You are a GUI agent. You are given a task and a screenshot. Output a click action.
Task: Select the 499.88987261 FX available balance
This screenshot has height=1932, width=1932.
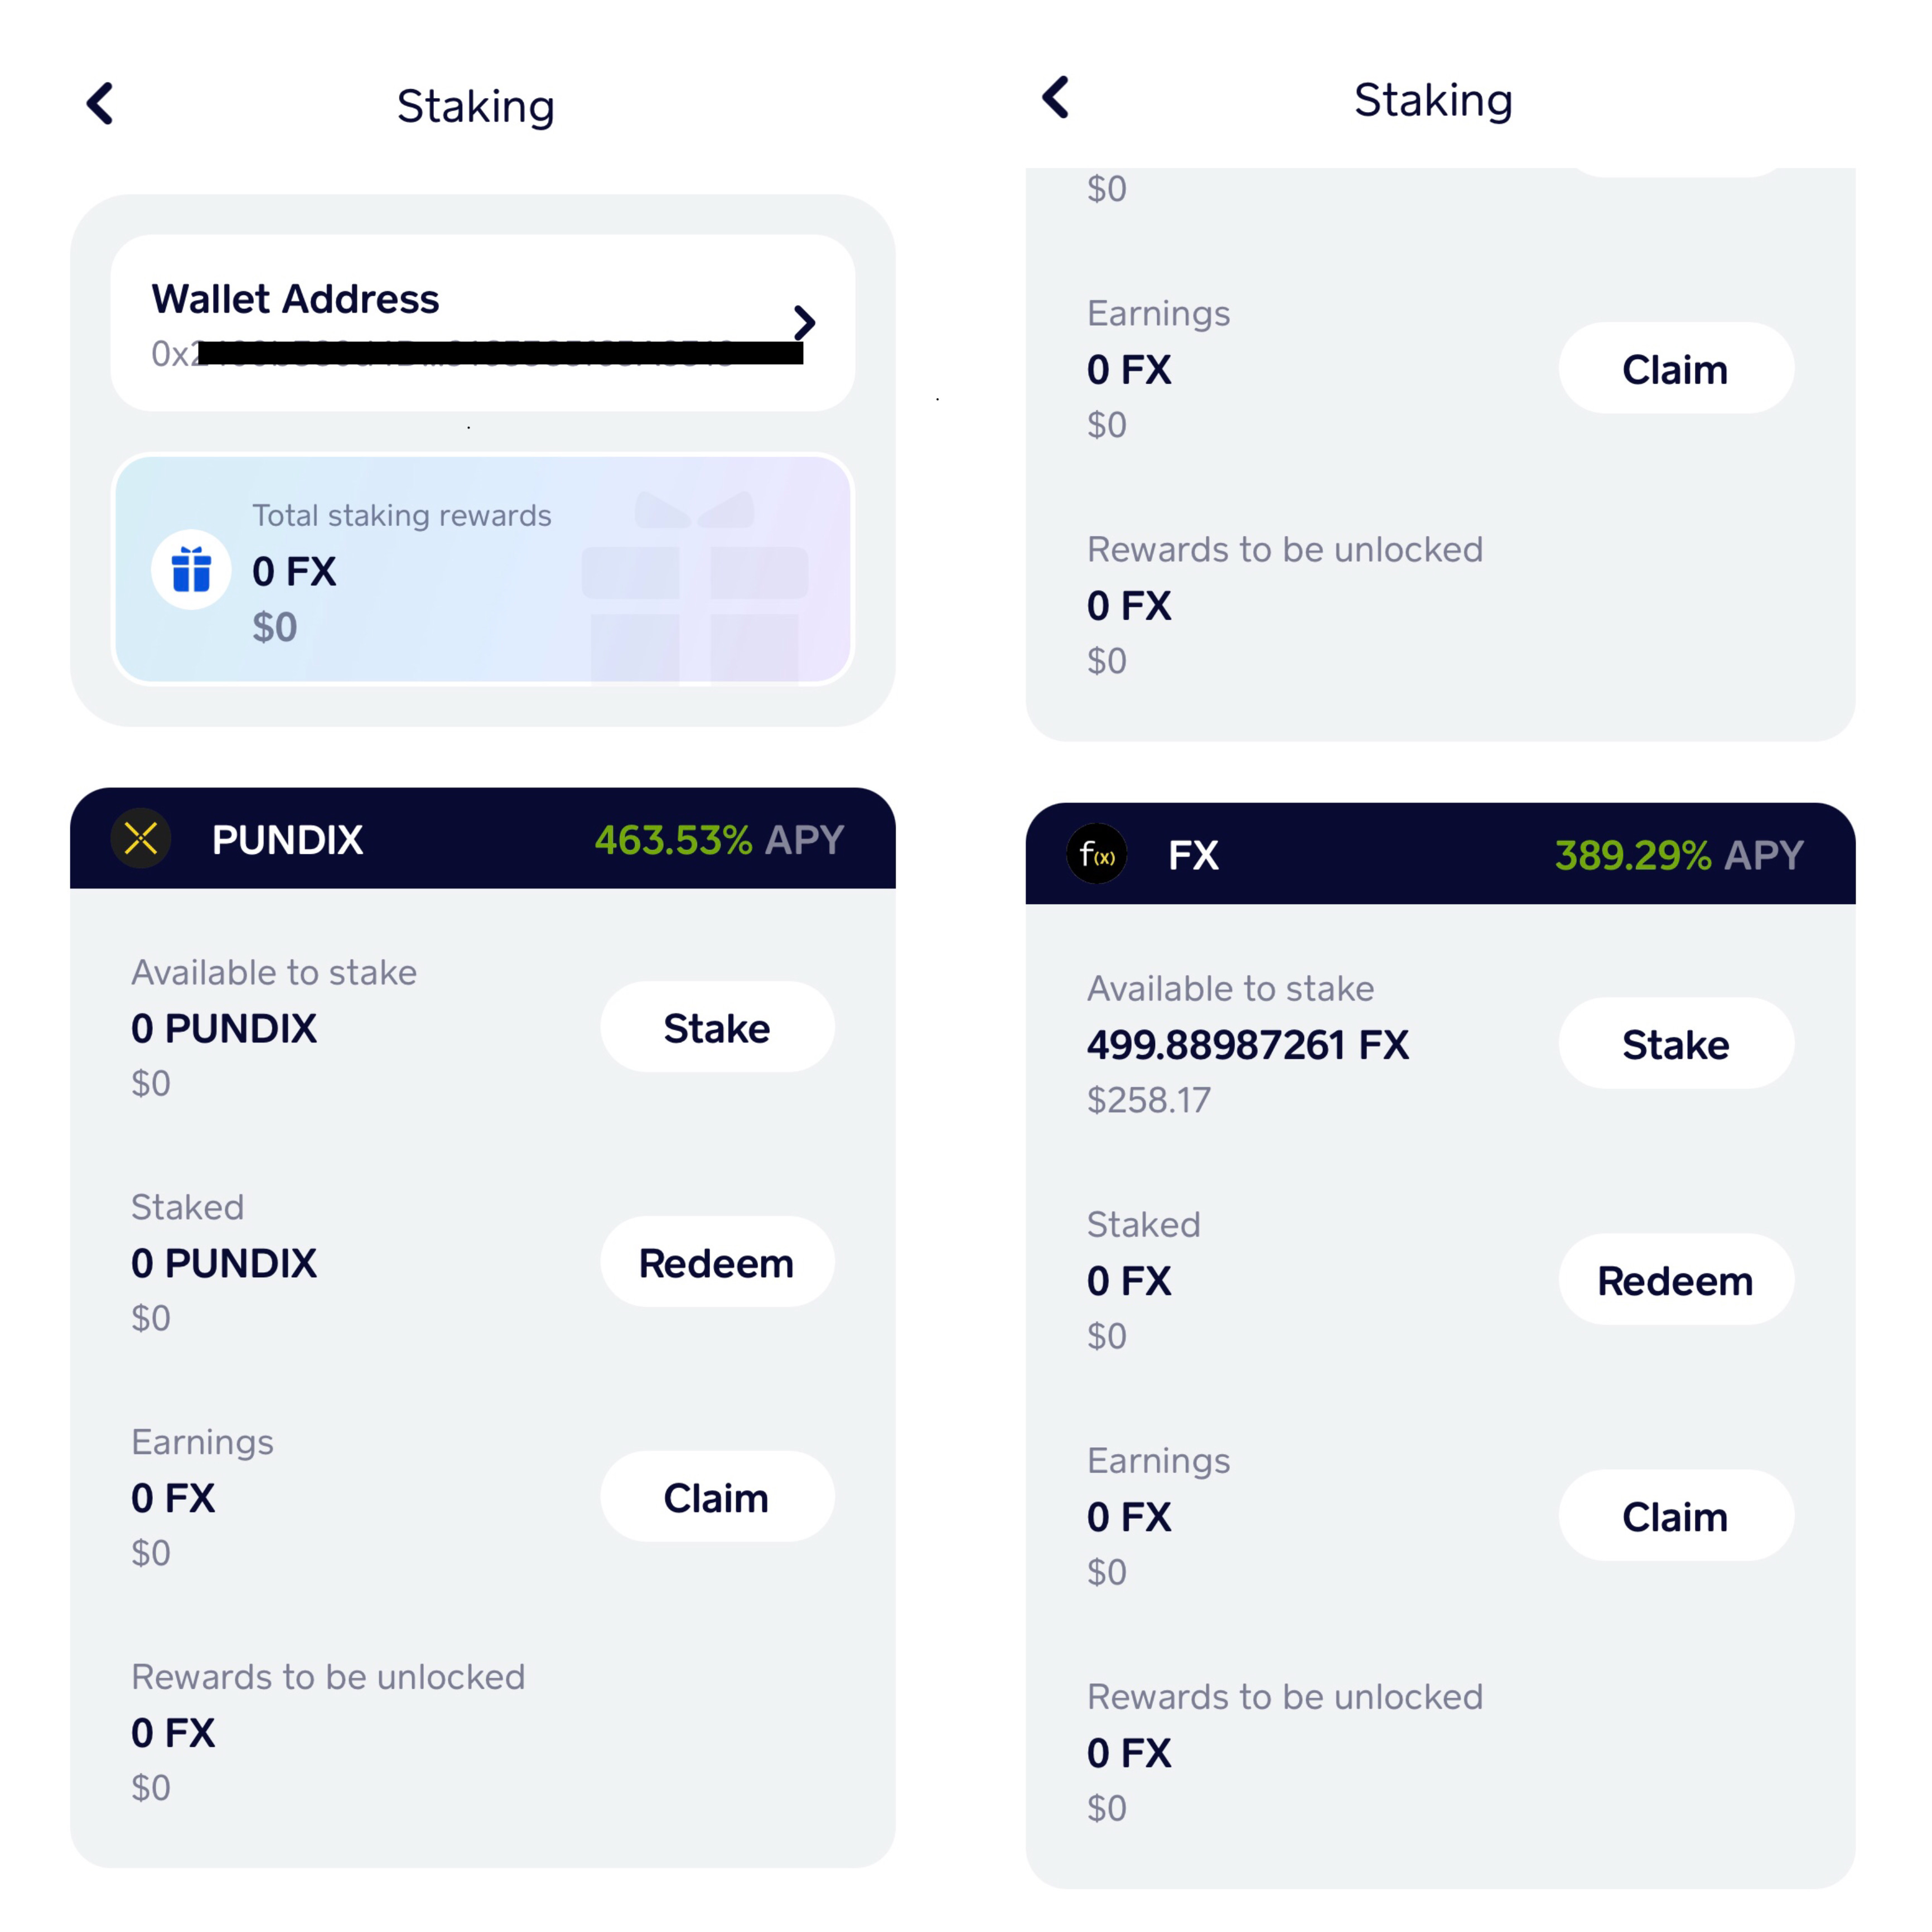tap(1248, 1045)
